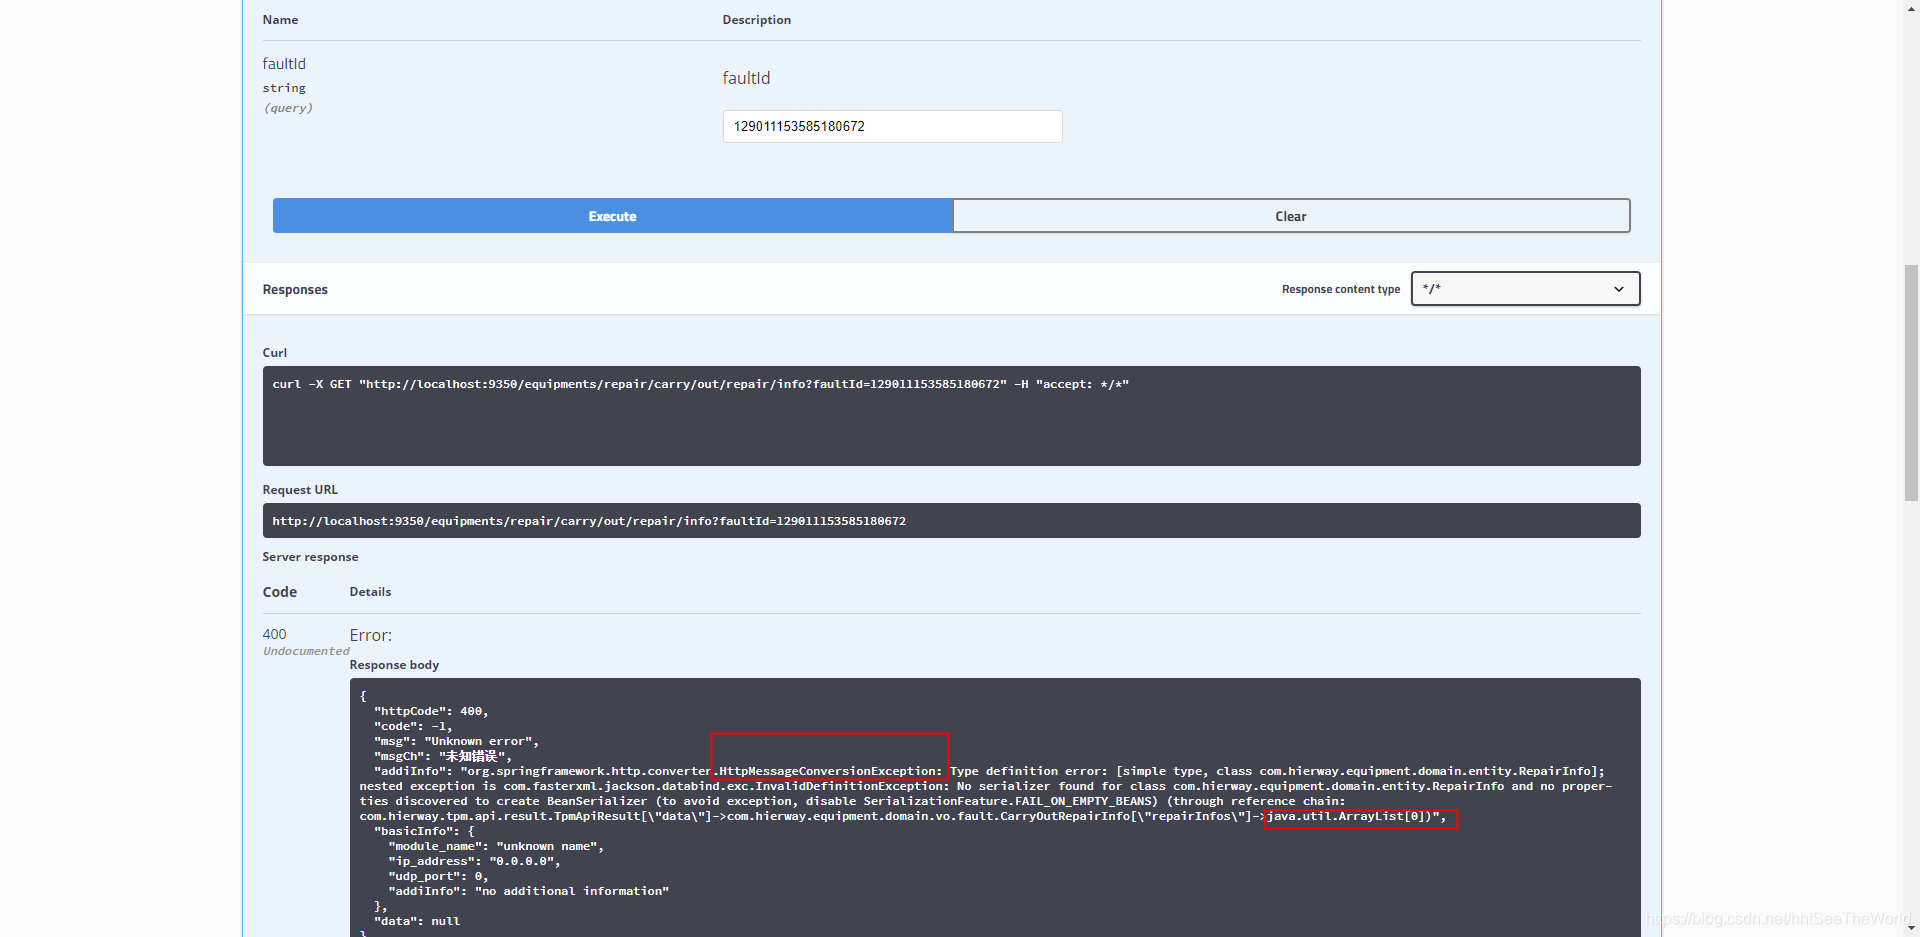Screen dimensions: 1920x937
Task: Click the HttpMessageConversionException text
Action: pos(831,771)
